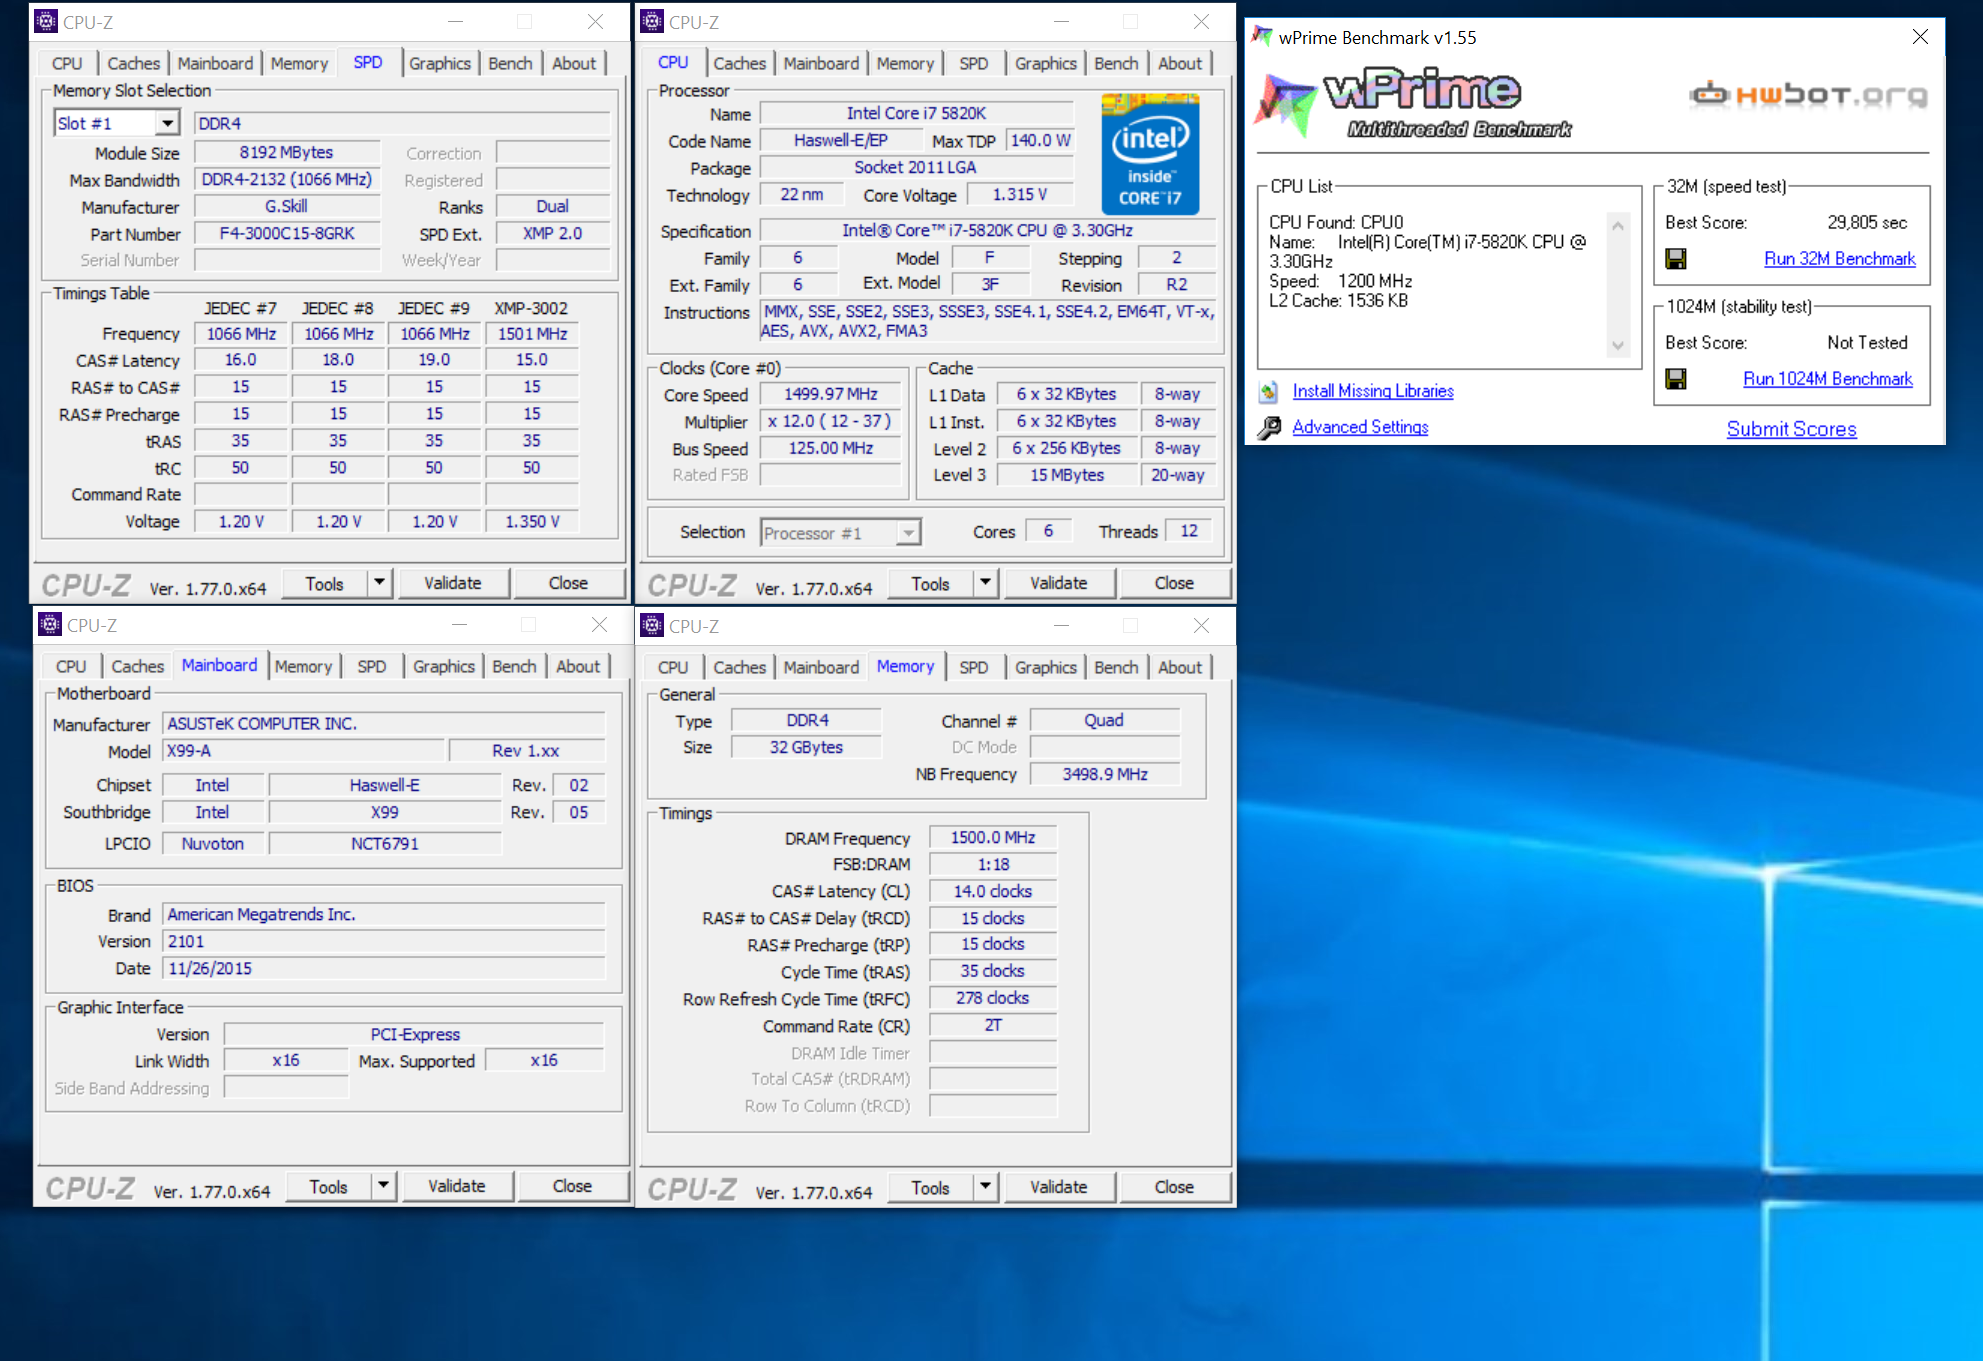Click Close button in the SPD window
Screen dimensions: 1983x1361
coord(568,583)
